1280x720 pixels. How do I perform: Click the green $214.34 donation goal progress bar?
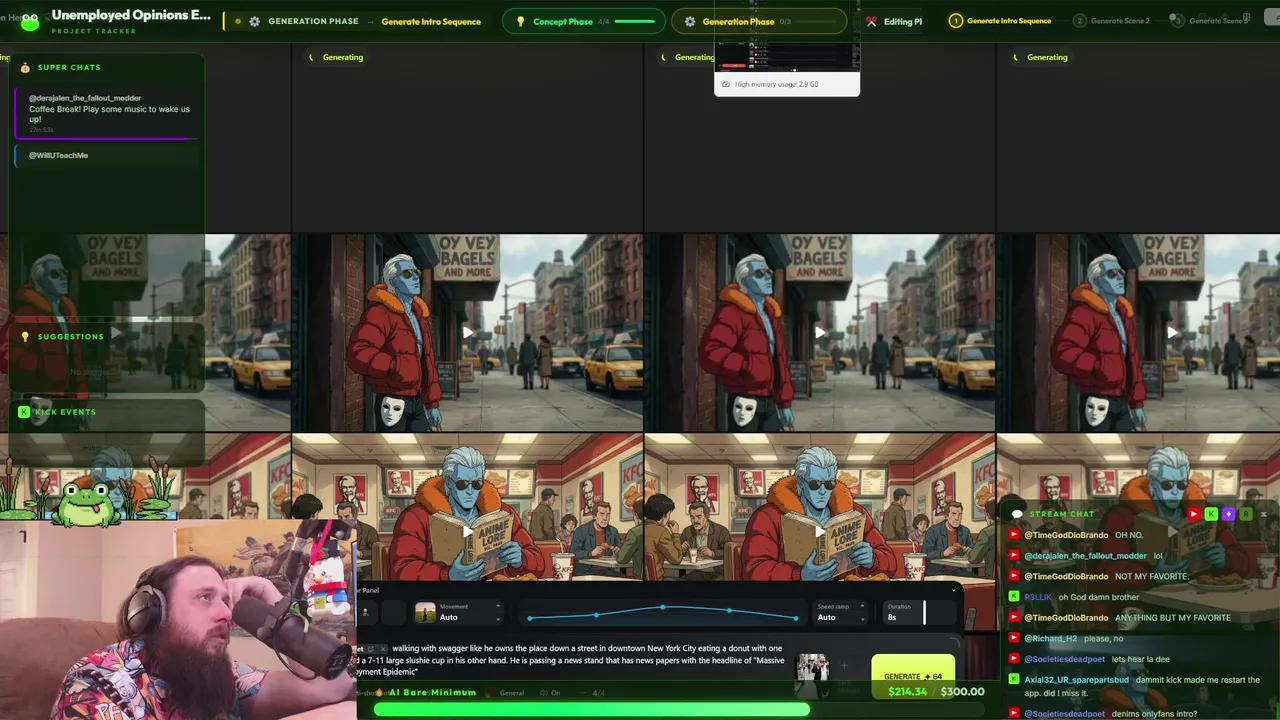(592, 710)
